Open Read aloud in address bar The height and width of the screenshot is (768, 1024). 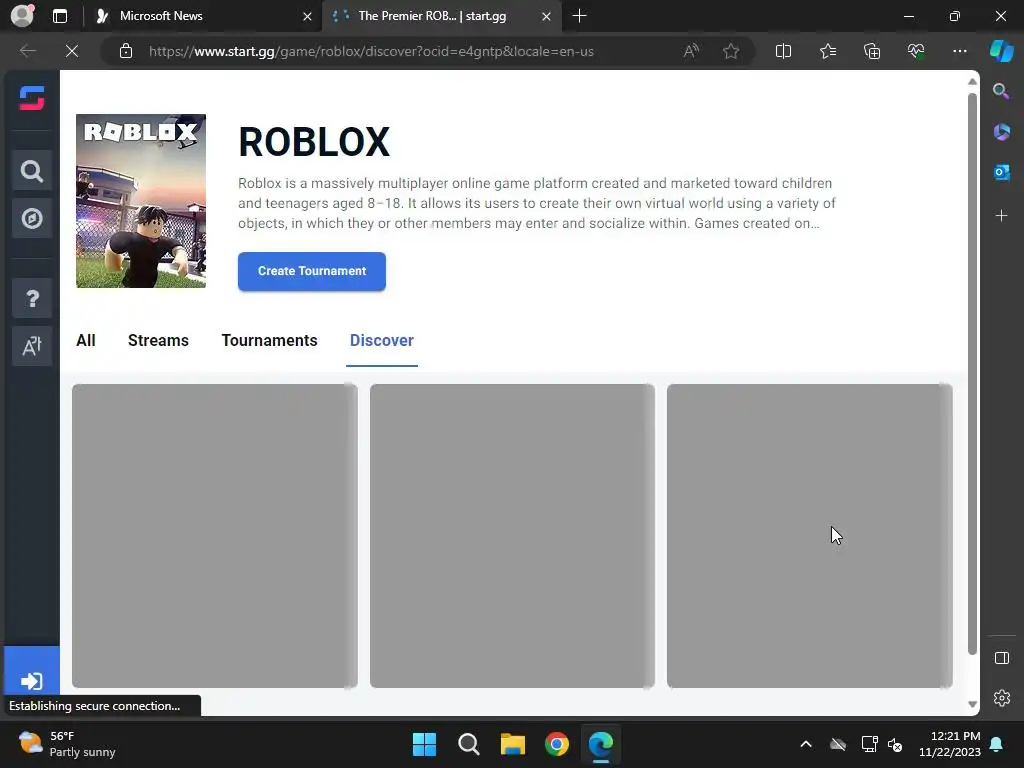(691, 51)
